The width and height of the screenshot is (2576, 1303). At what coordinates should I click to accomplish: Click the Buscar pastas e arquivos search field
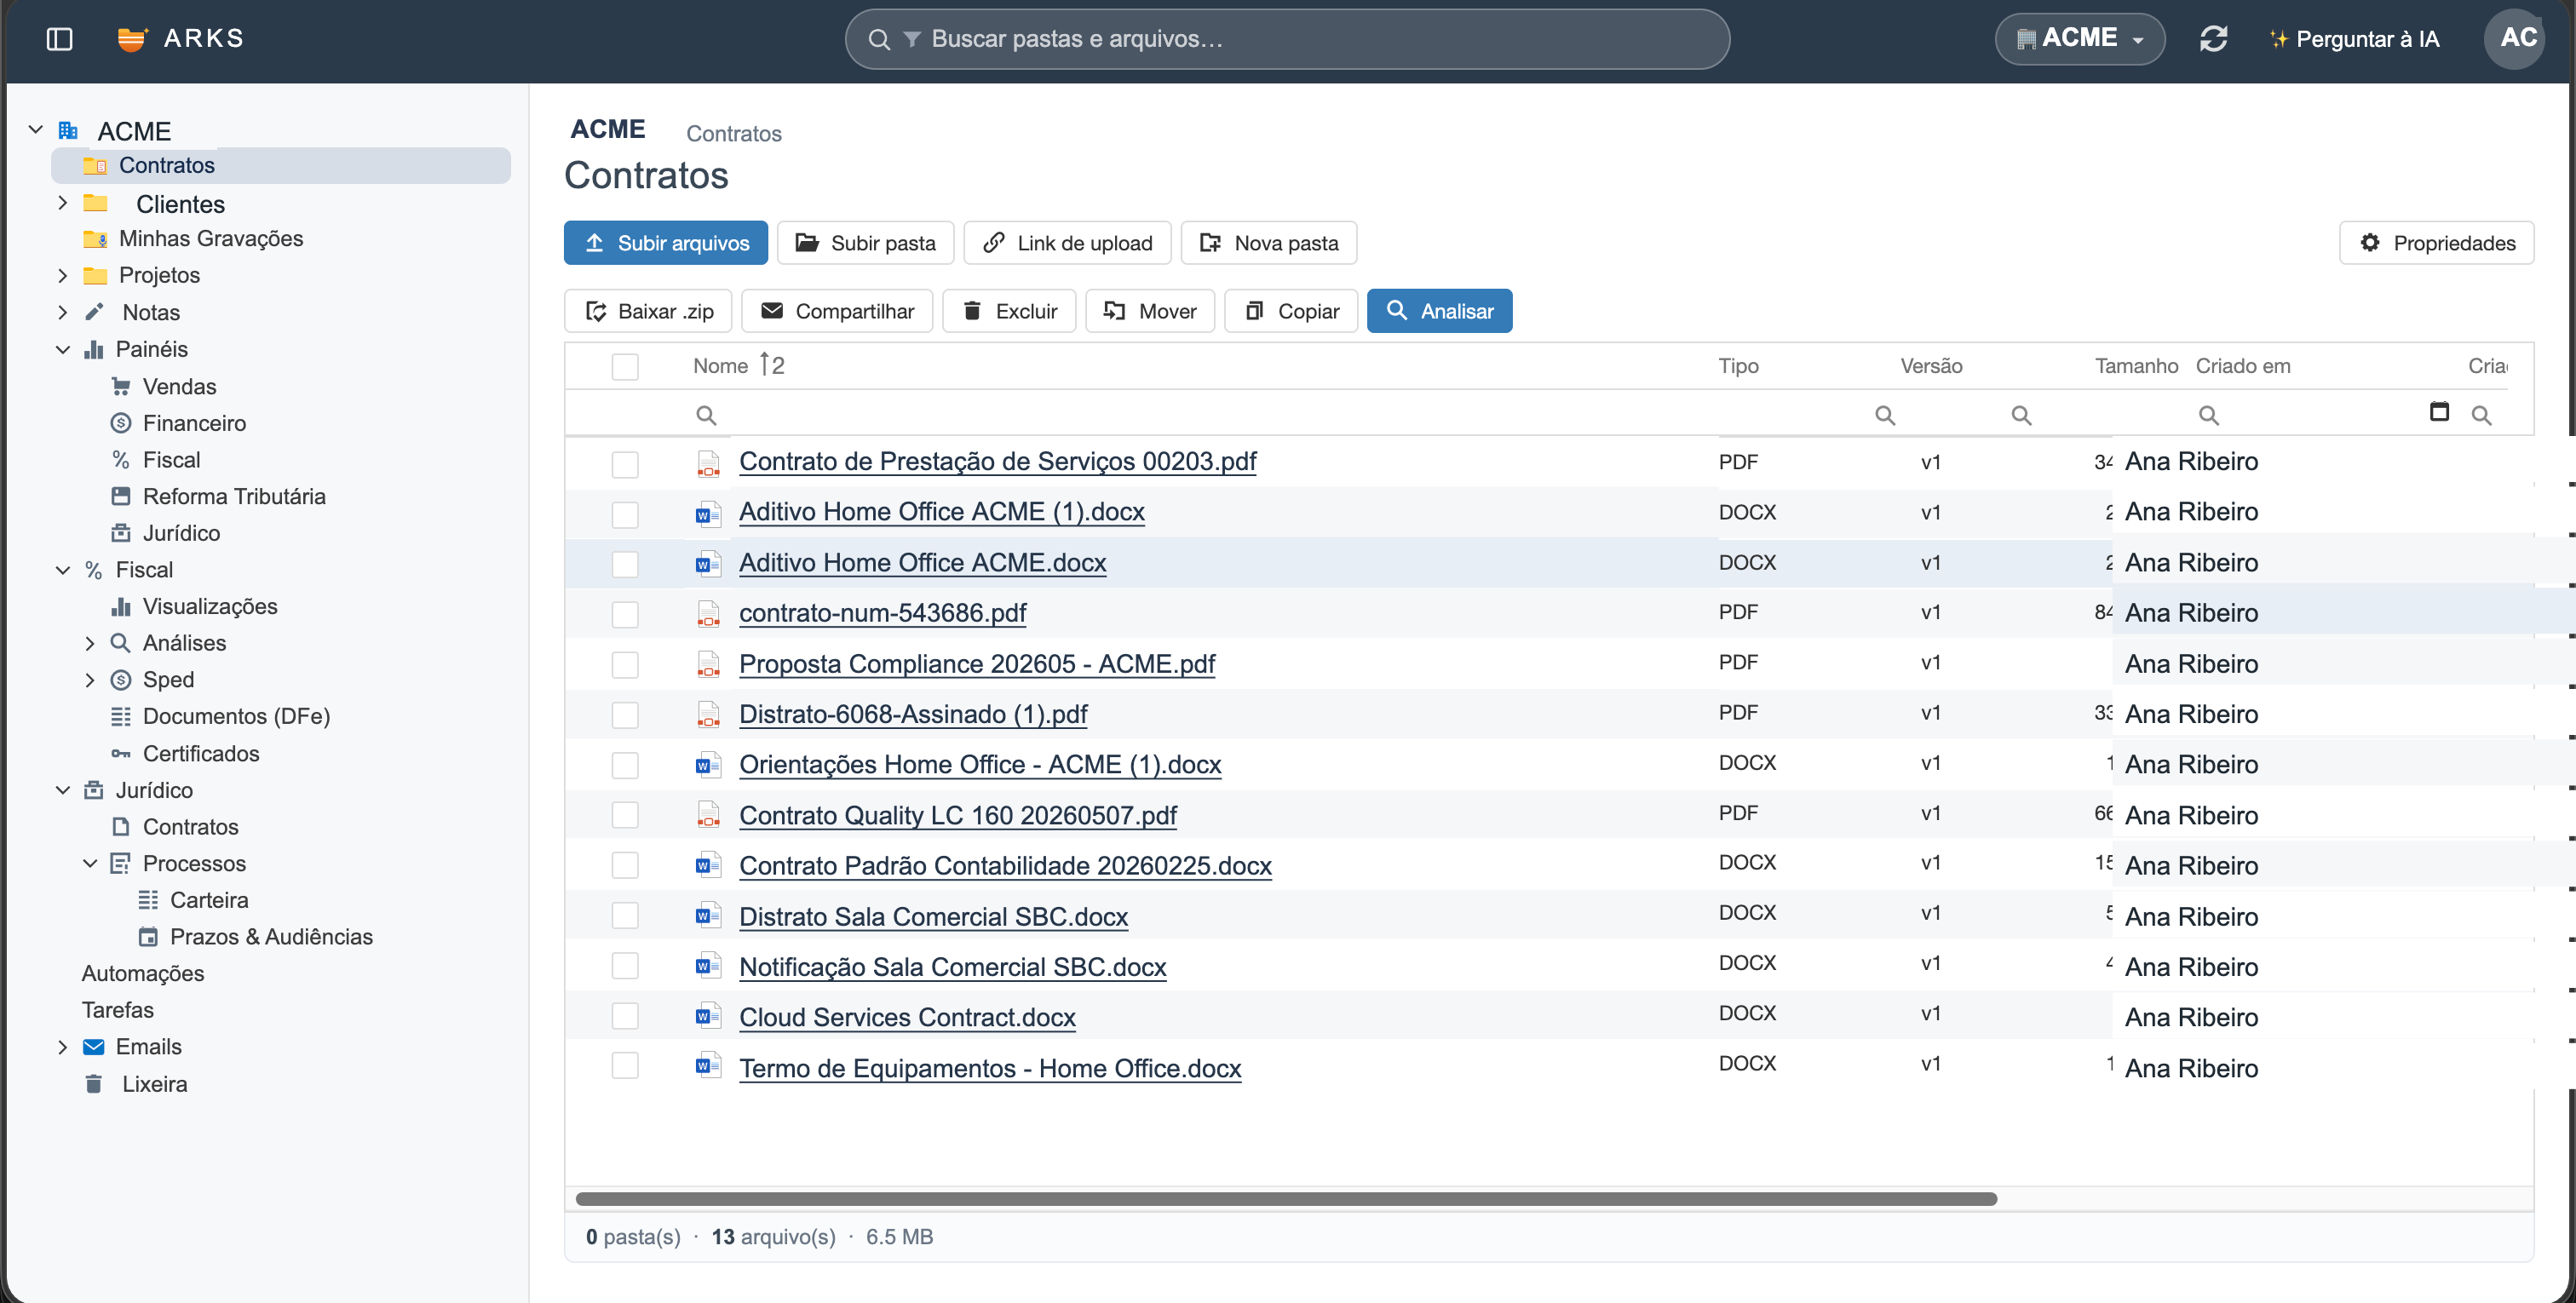(x=1288, y=39)
